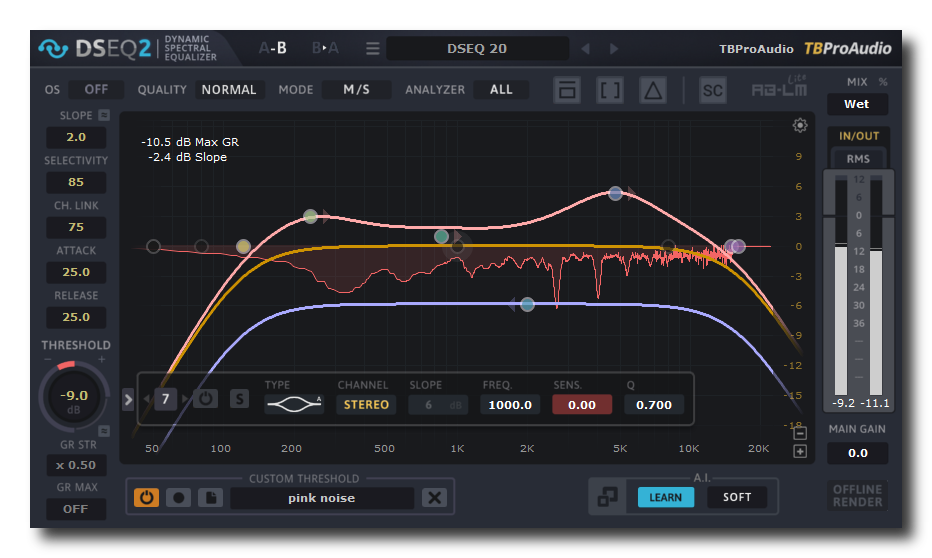The width and height of the screenshot is (932, 558).
Task: Click the GR STR x 0.50 value
Action: [76, 465]
